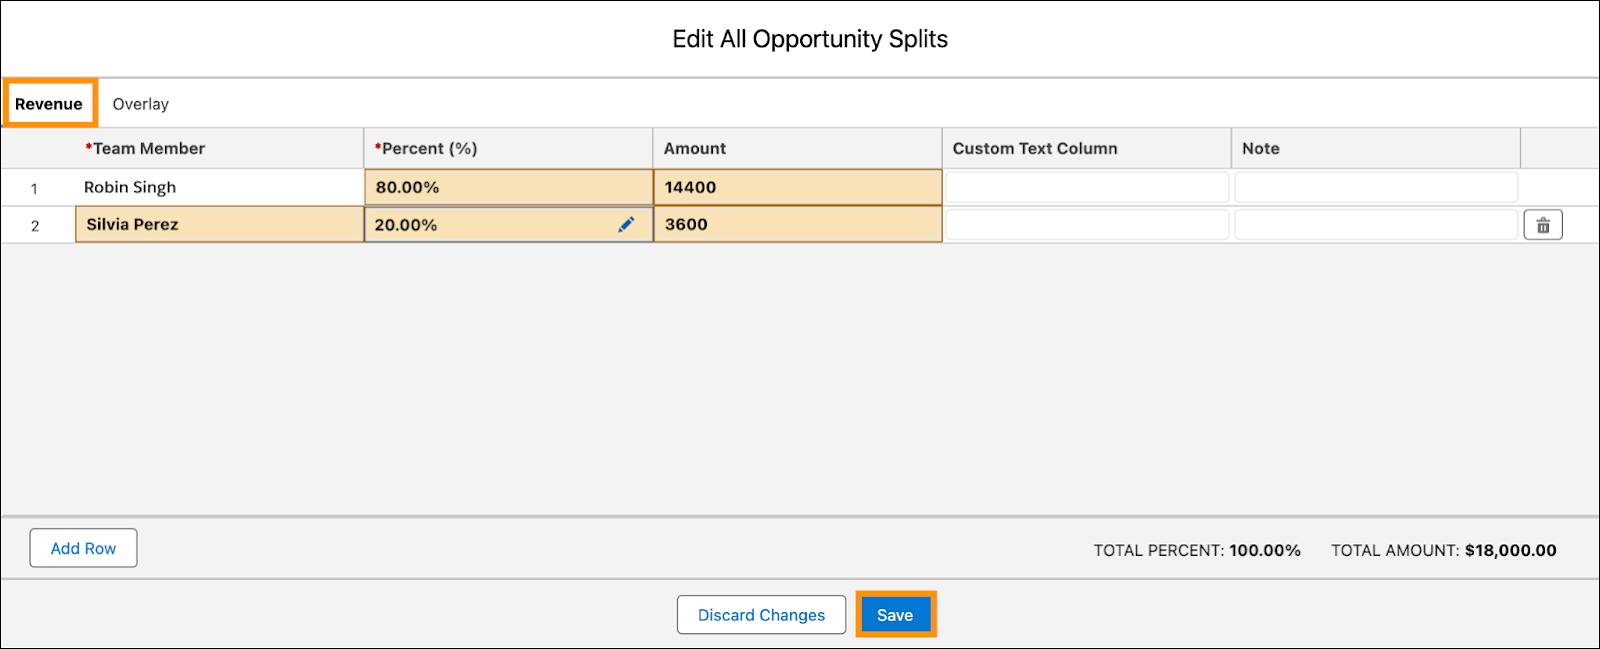The width and height of the screenshot is (1600, 649).
Task: Switch to the Revenue tab
Action: (49, 104)
